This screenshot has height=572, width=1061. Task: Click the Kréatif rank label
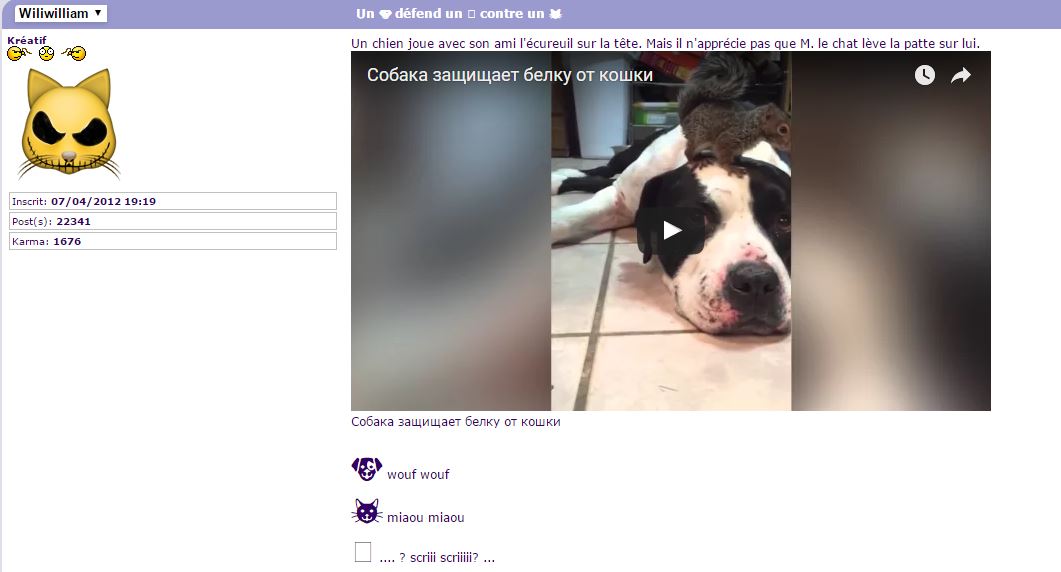point(26,40)
